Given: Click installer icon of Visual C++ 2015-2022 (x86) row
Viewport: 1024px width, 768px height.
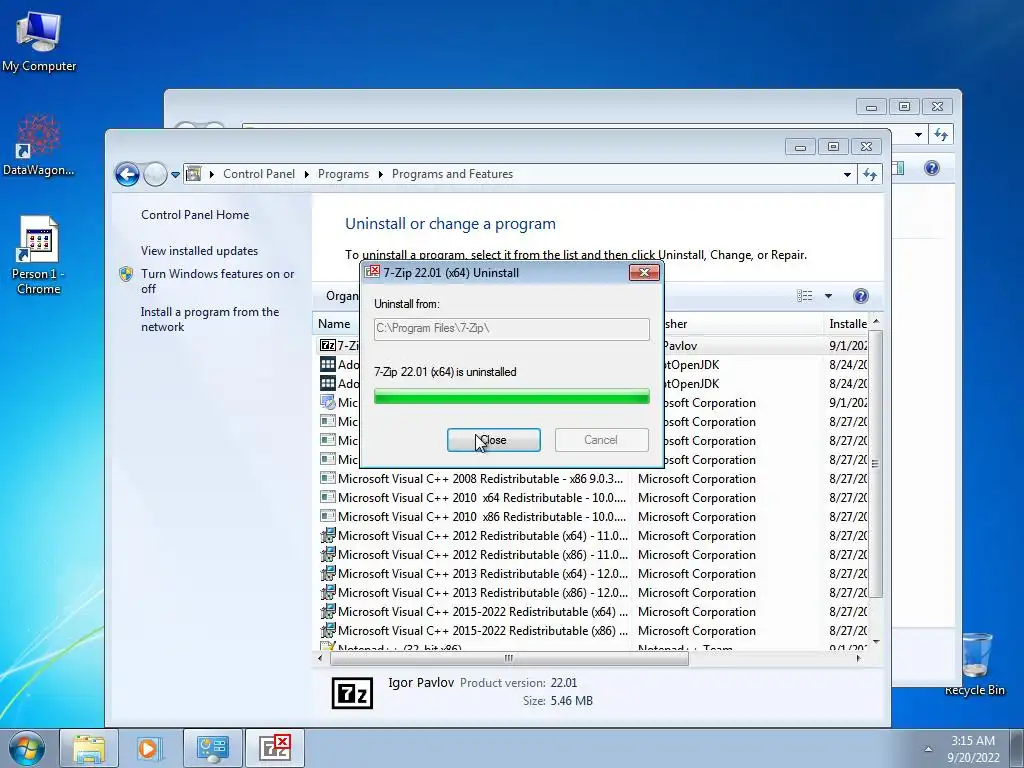Looking at the screenshot, I should [x=328, y=630].
